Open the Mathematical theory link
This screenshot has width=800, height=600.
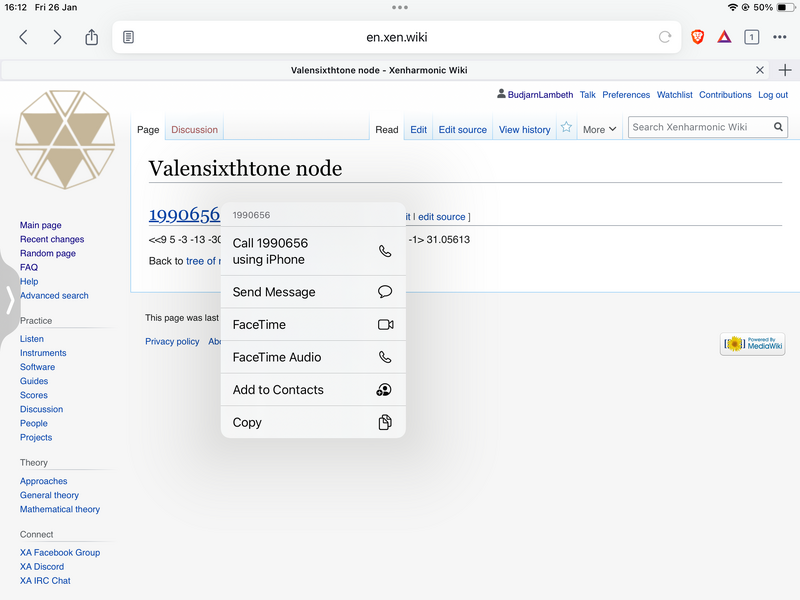(x=60, y=509)
